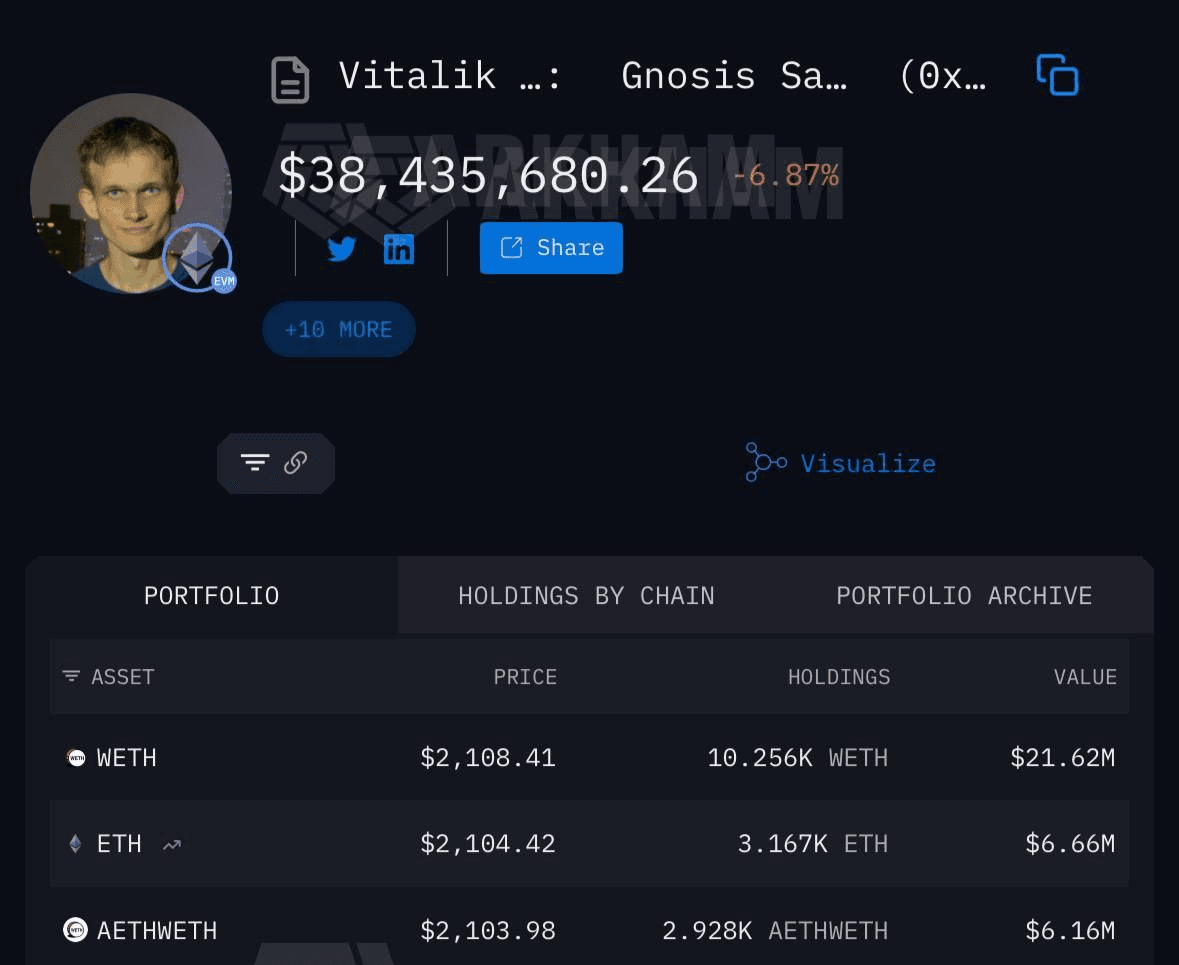
Task: Open the PORTFOLIO ARCHIVE tab
Action: point(964,596)
